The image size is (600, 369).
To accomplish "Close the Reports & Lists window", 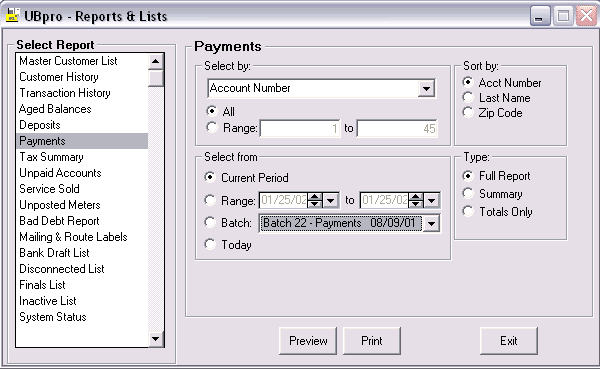I will click(x=586, y=16).
